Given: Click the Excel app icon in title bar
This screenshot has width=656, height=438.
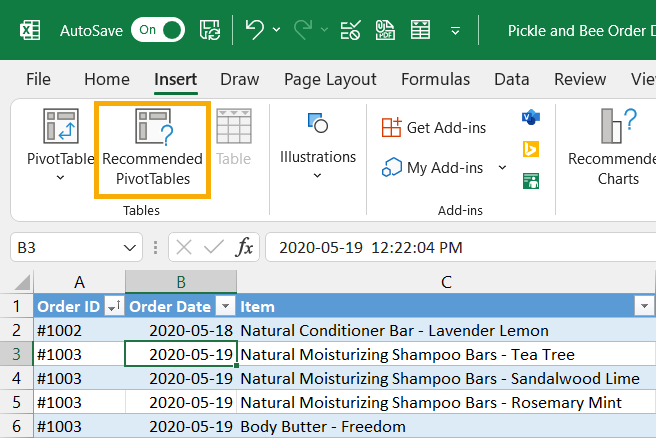Looking at the screenshot, I should coord(30,30).
